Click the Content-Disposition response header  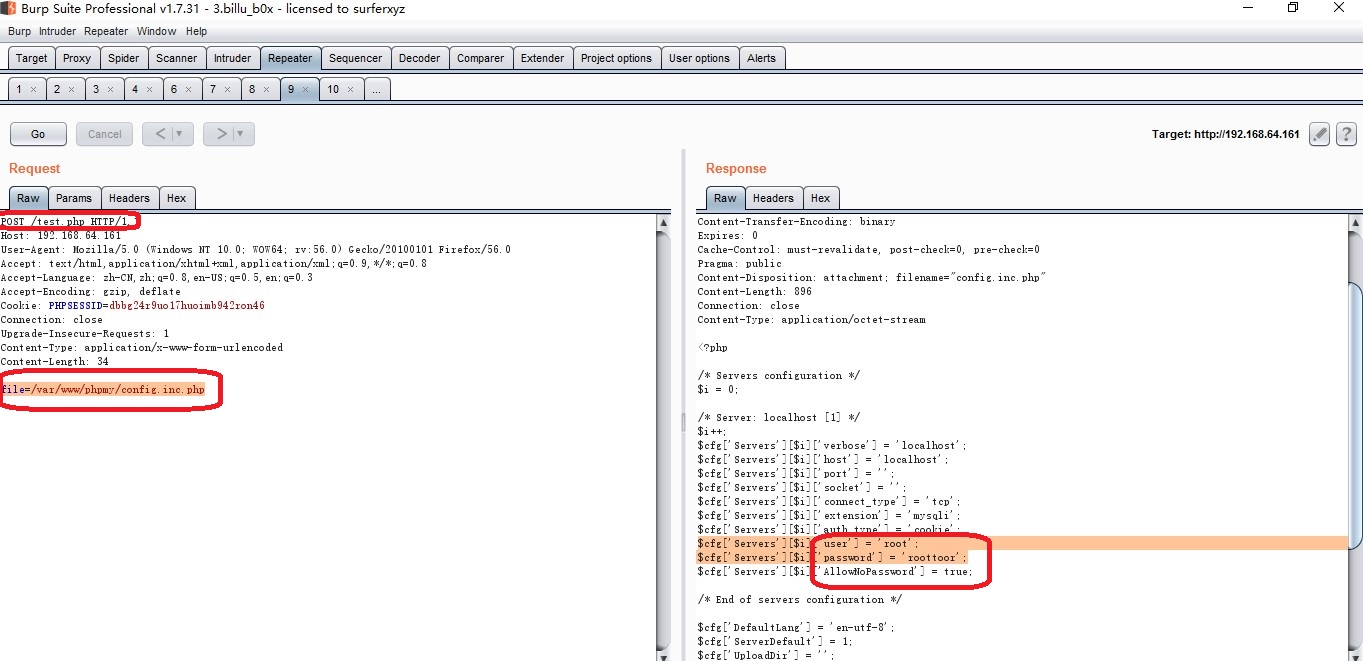pyautogui.click(x=871, y=277)
